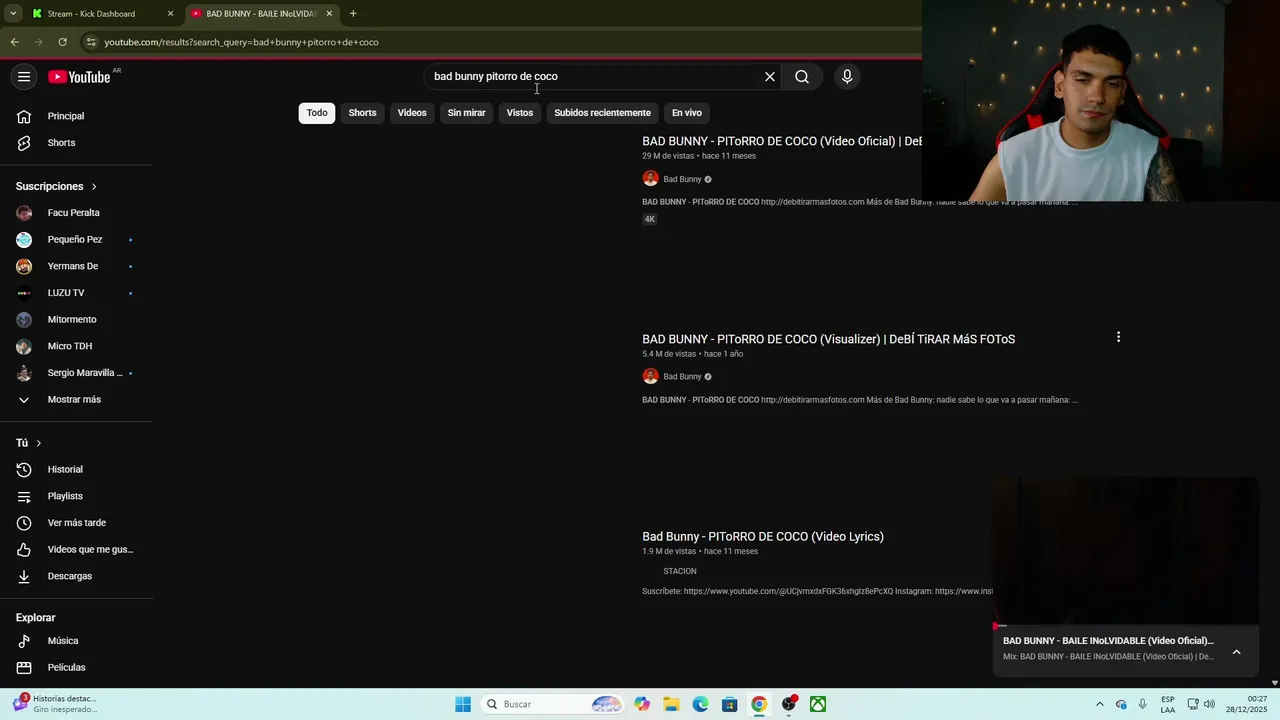The image size is (1280, 720).
Task: Open the Windows Start menu
Action: point(463,704)
